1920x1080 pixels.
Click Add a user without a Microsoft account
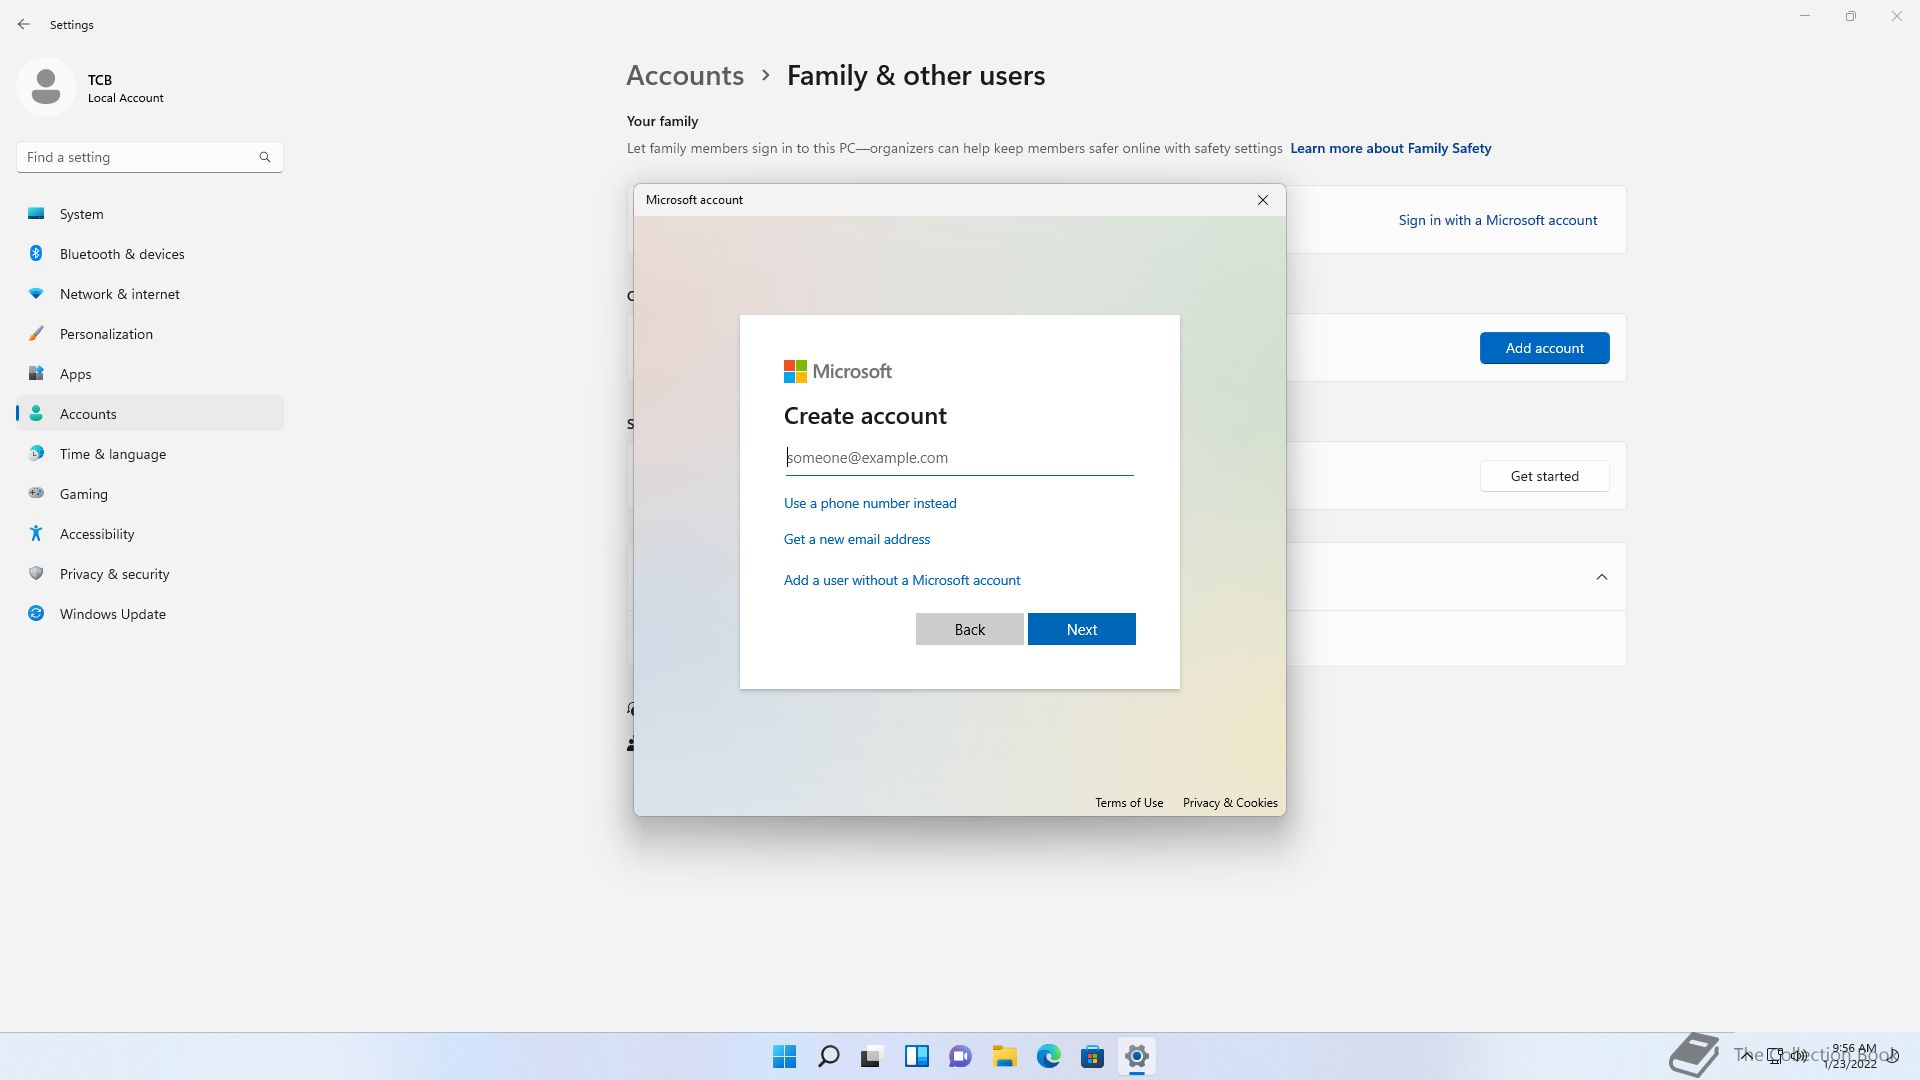pyautogui.click(x=902, y=580)
